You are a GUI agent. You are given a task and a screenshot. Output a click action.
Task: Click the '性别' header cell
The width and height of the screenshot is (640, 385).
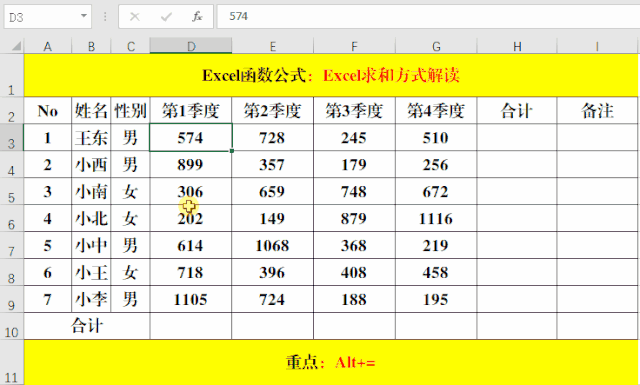click(x=131, y=111)
